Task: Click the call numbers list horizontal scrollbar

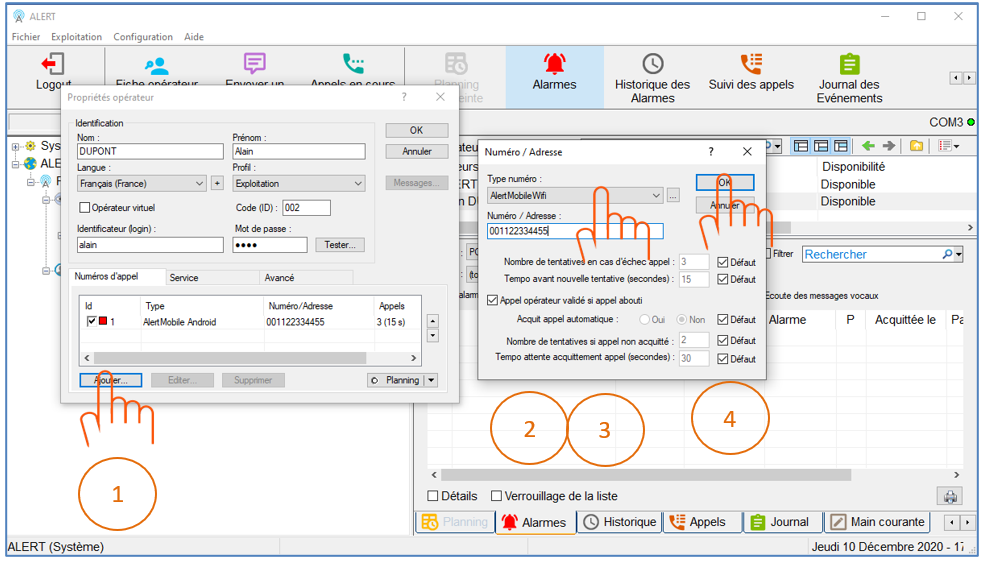Action: 250,358
